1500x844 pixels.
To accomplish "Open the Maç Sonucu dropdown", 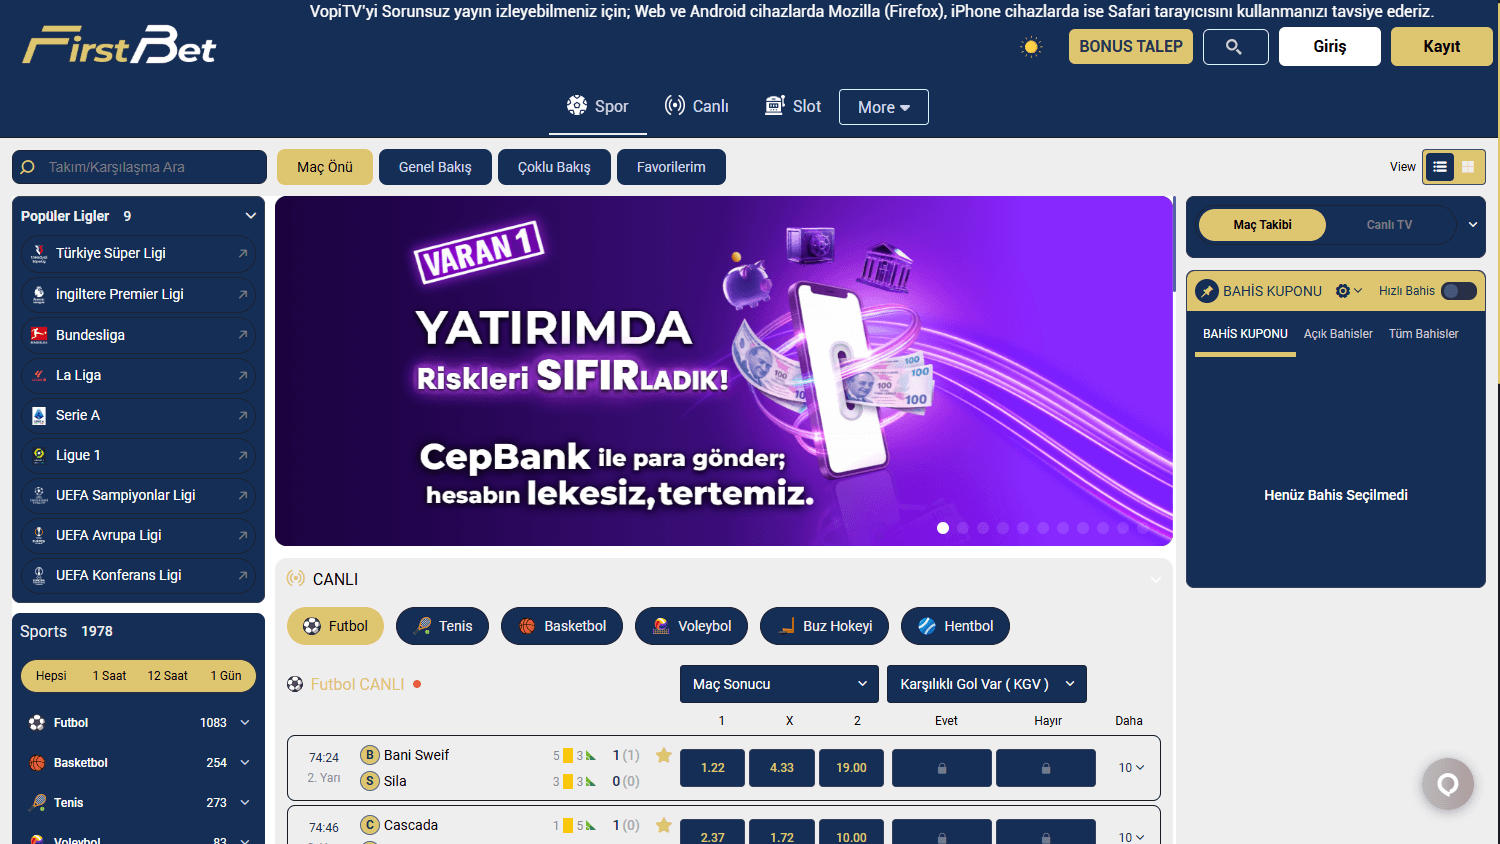I will [x=778, y=684].
